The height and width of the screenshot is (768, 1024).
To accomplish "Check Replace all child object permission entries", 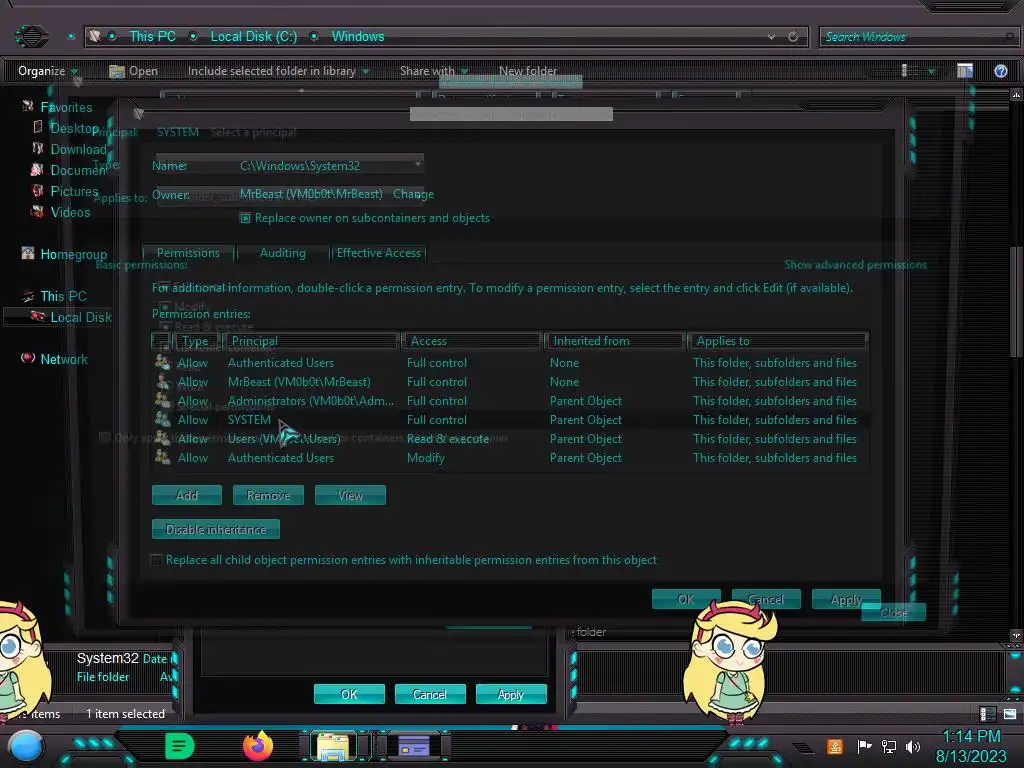I will click(157, 560).
